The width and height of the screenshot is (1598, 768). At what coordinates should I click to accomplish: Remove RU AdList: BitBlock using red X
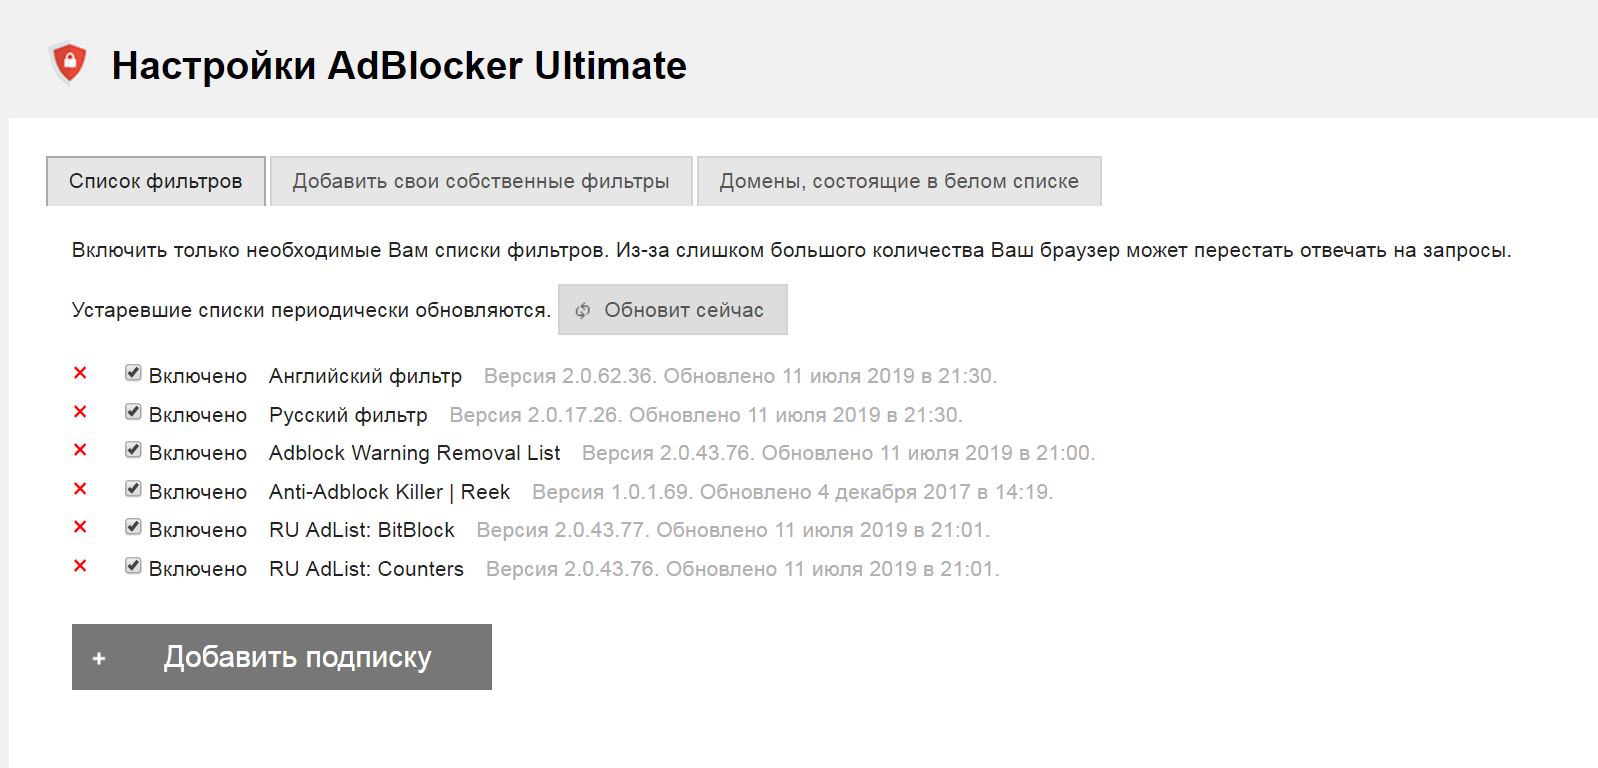pyautogui.click(x=80, y=527)
